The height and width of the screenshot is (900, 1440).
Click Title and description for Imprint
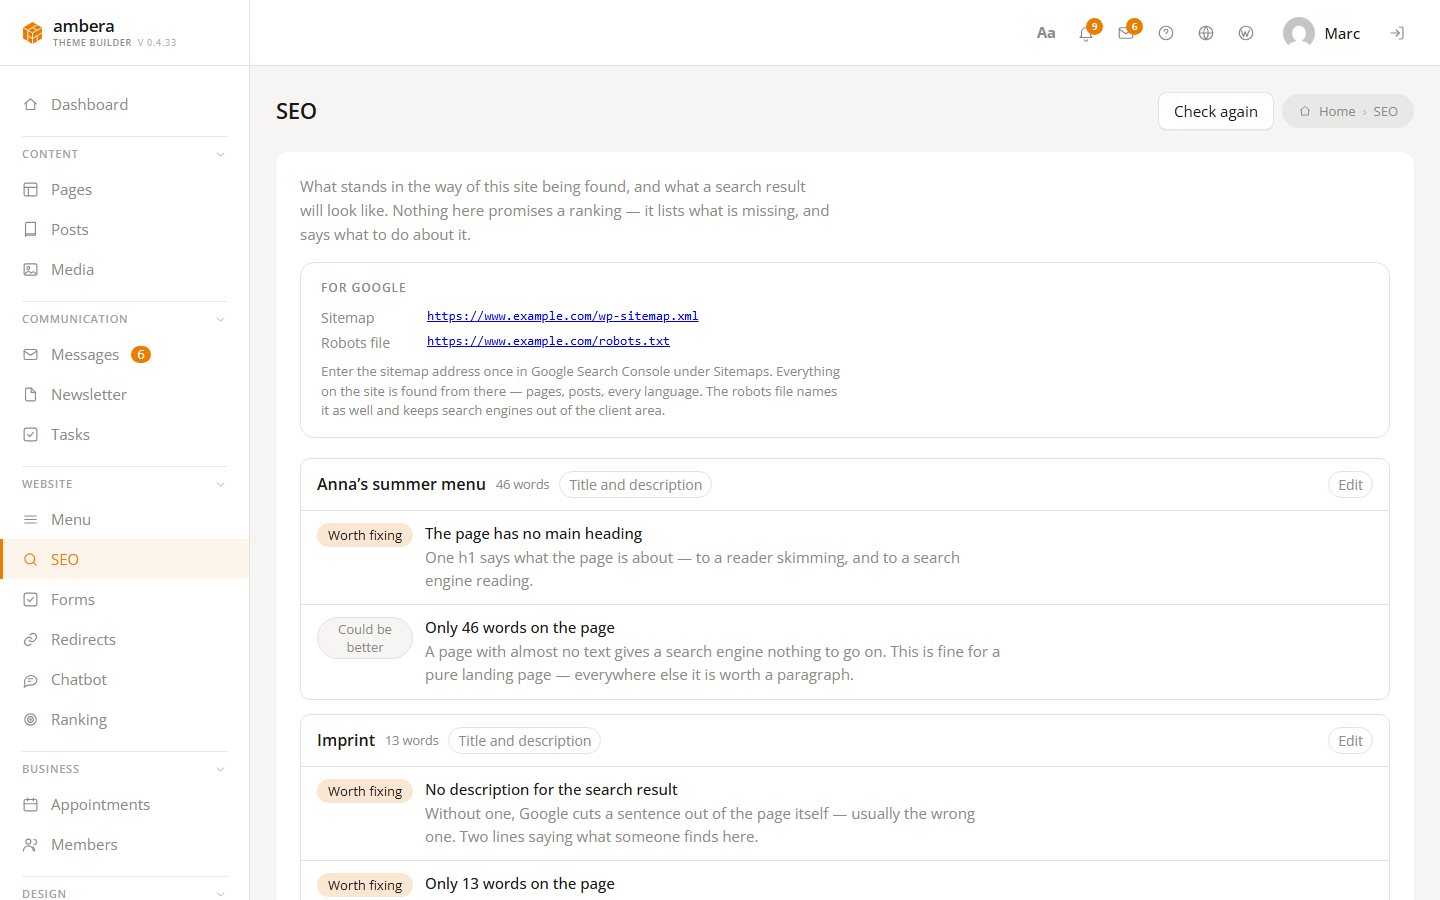tap(524, 741)
